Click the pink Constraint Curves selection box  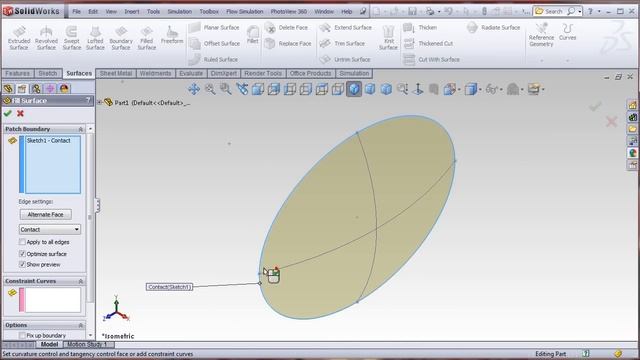coord(50,300)
